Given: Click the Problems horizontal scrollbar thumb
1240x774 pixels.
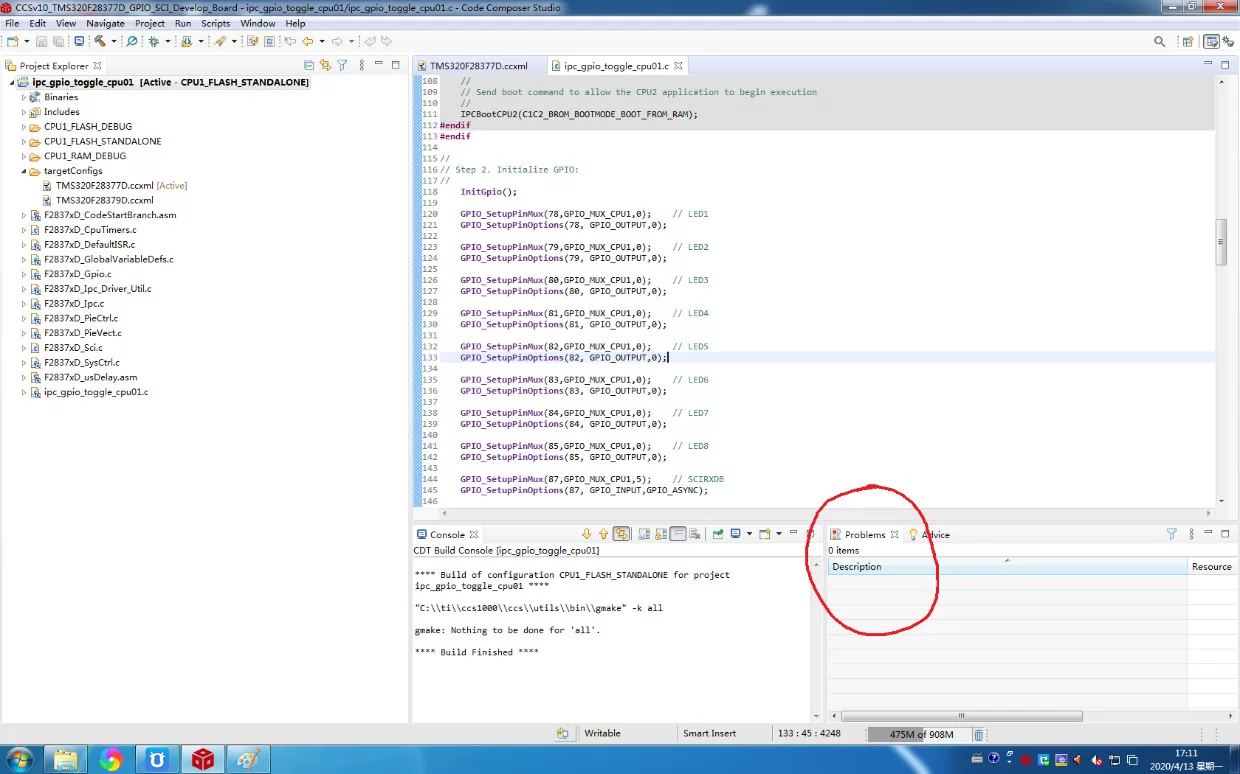Looking at the screenshot, I should coord(962,716).
